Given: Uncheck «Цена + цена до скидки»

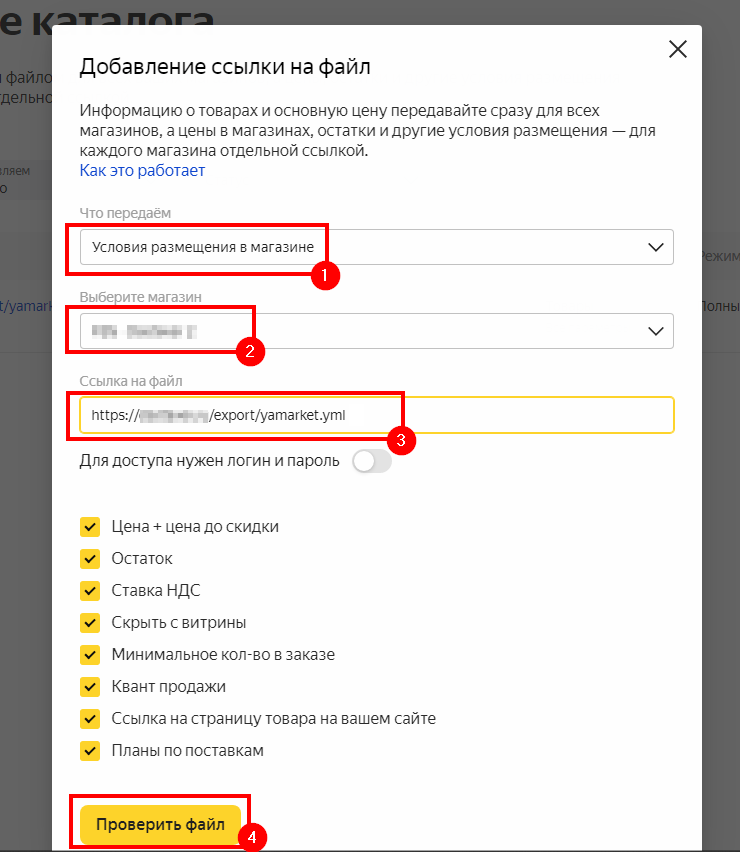Looking at the screenshot, I should pyautogui.click(x=91, y=526).
